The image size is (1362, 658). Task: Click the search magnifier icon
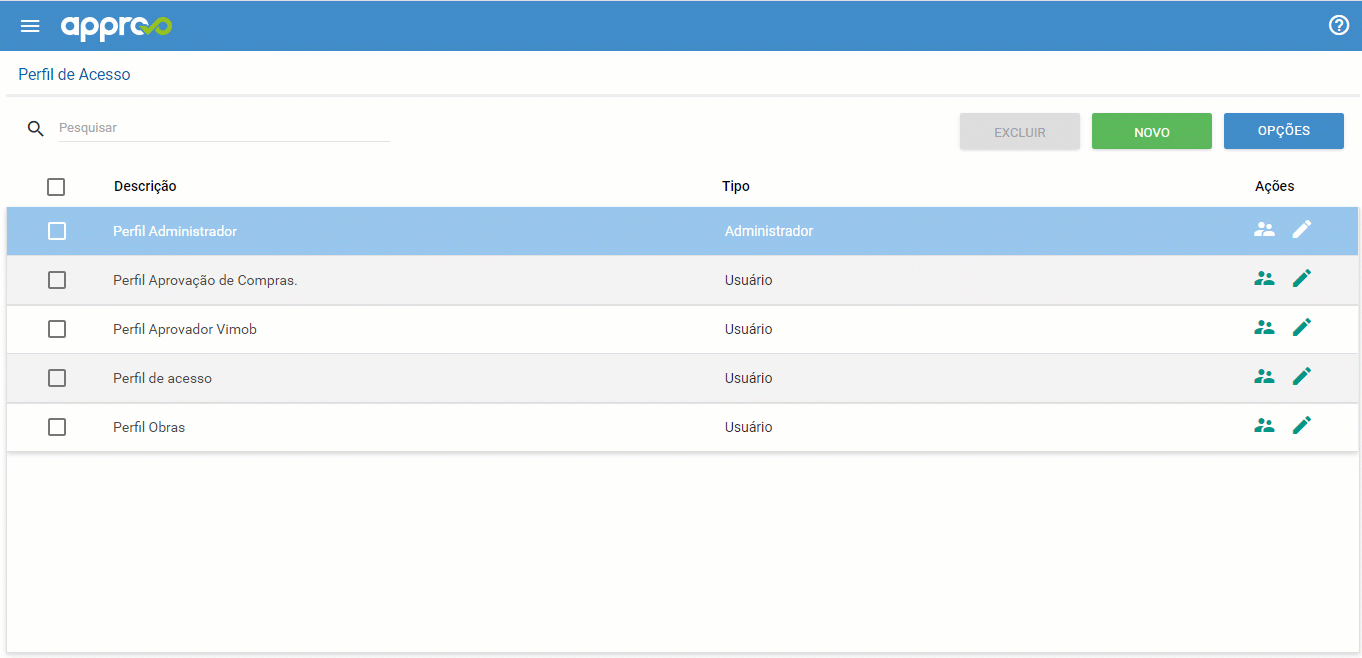[36, 129]
